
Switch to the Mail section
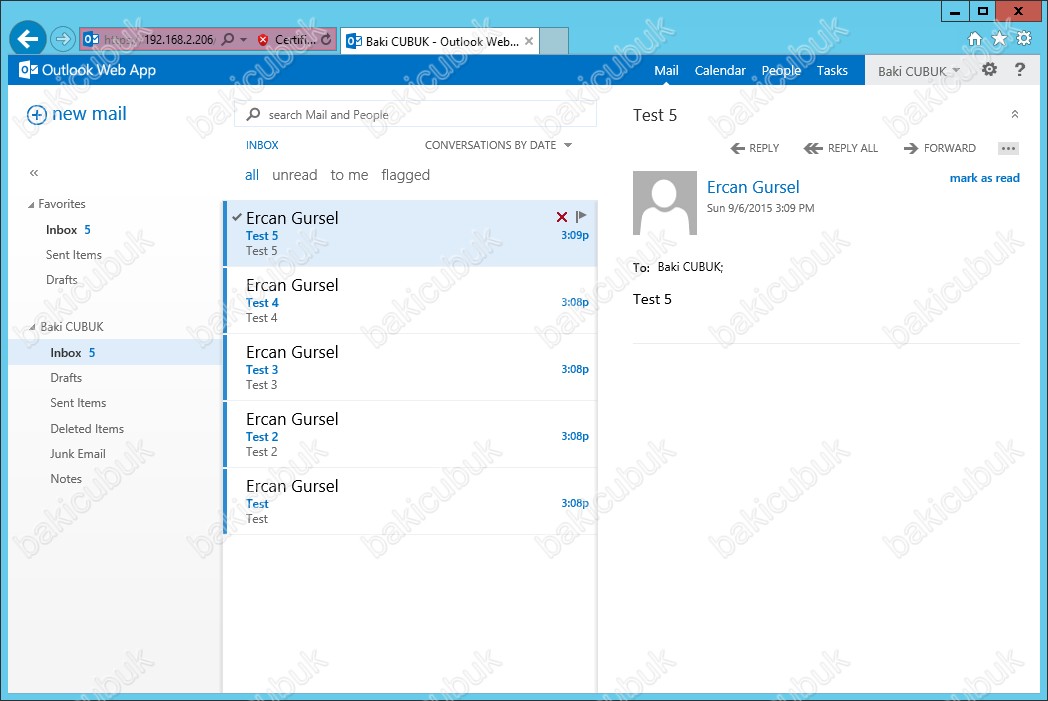coord(666,71)
